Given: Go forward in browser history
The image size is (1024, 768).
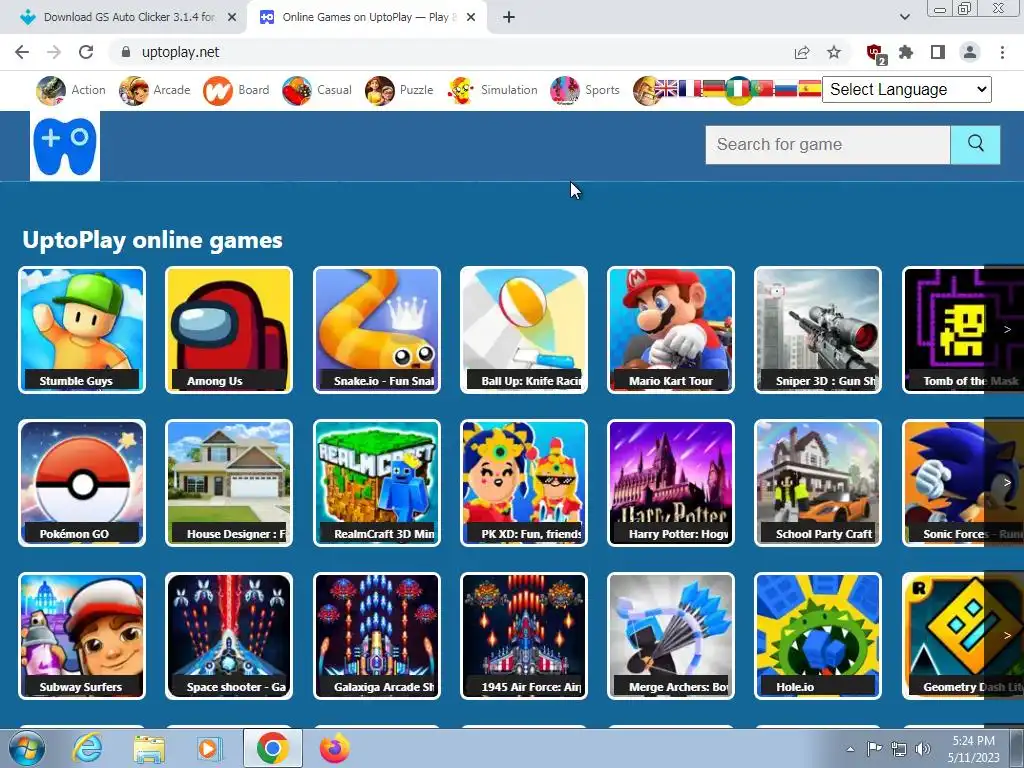Looking at the screenshot, I should [x=54, y=52].
